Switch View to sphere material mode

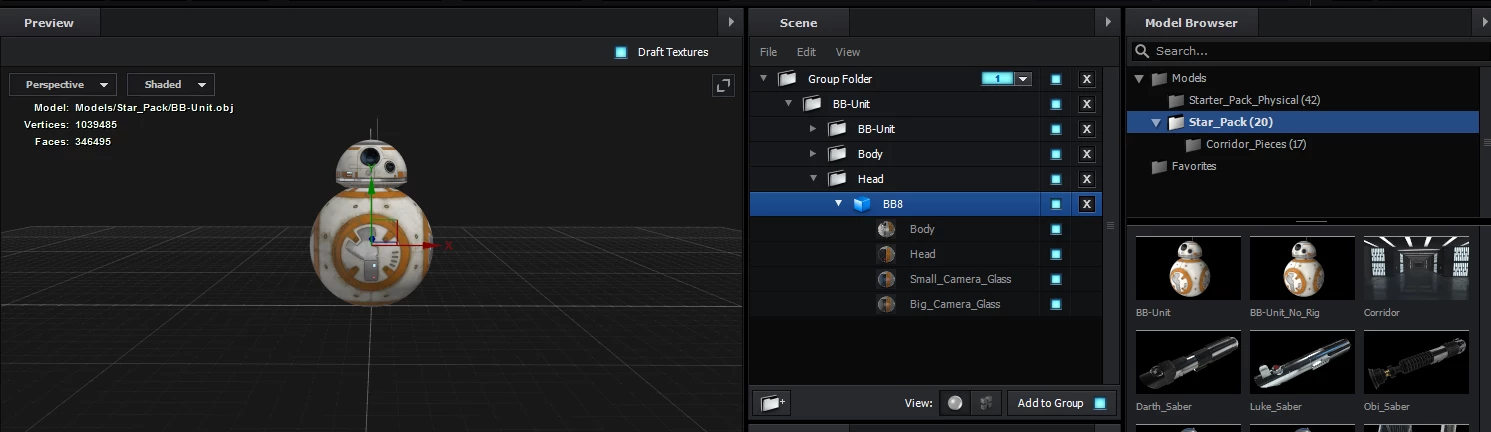(955, 403)
